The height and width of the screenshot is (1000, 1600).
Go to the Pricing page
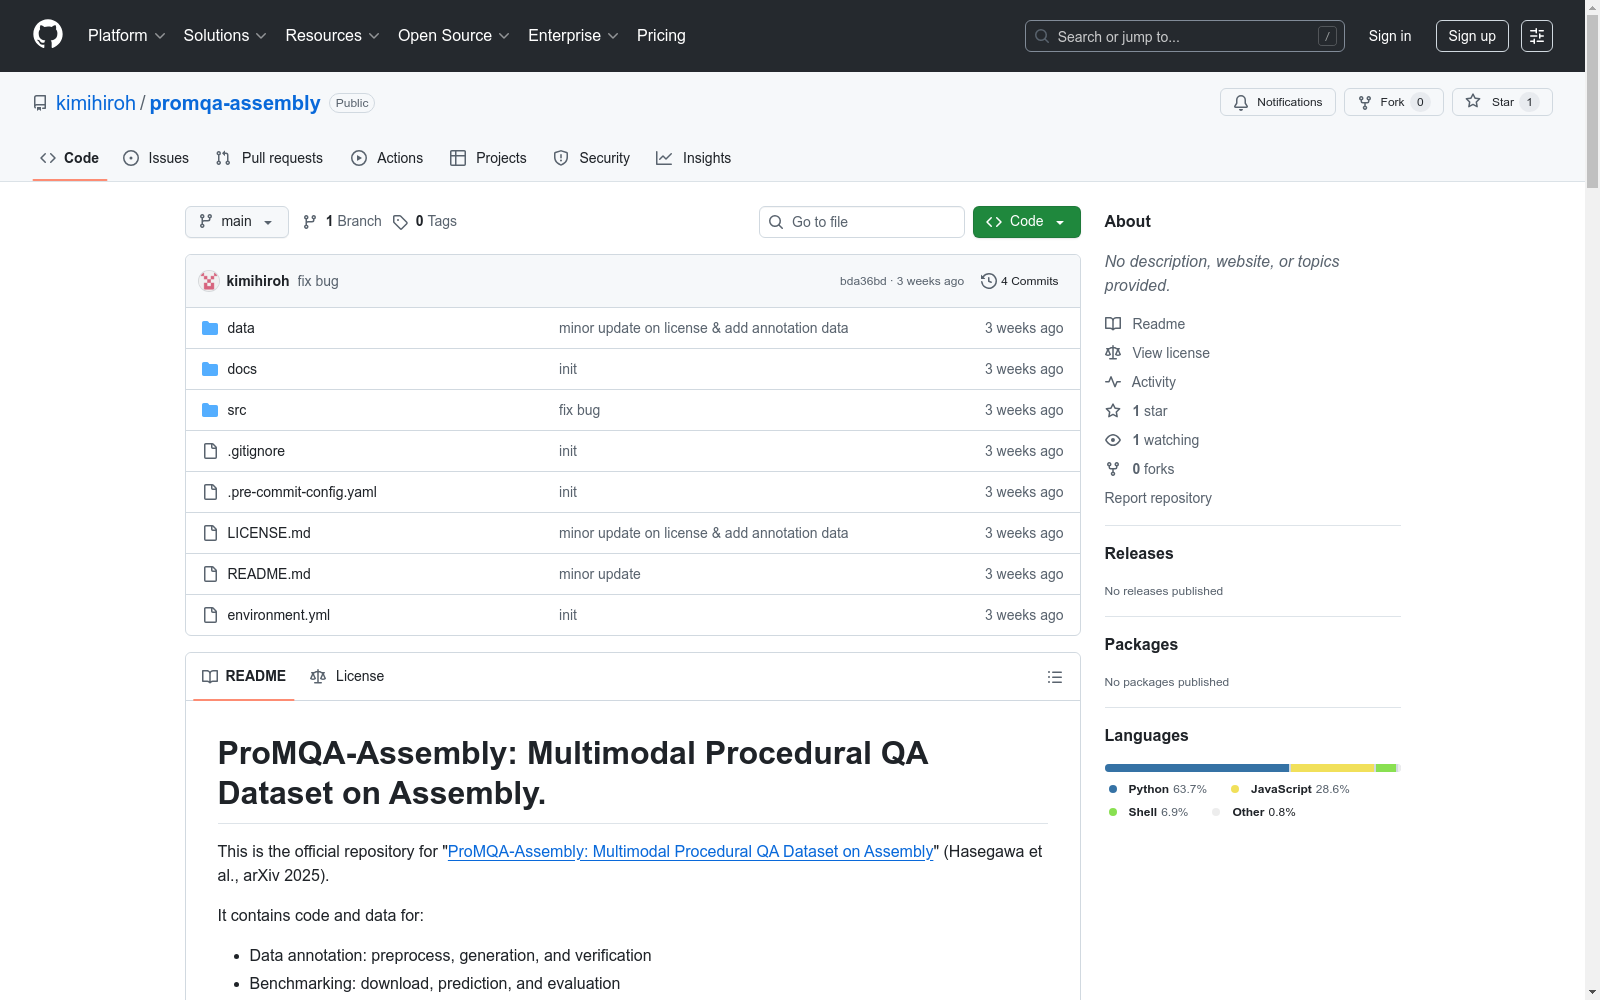(x=661, y=36)
